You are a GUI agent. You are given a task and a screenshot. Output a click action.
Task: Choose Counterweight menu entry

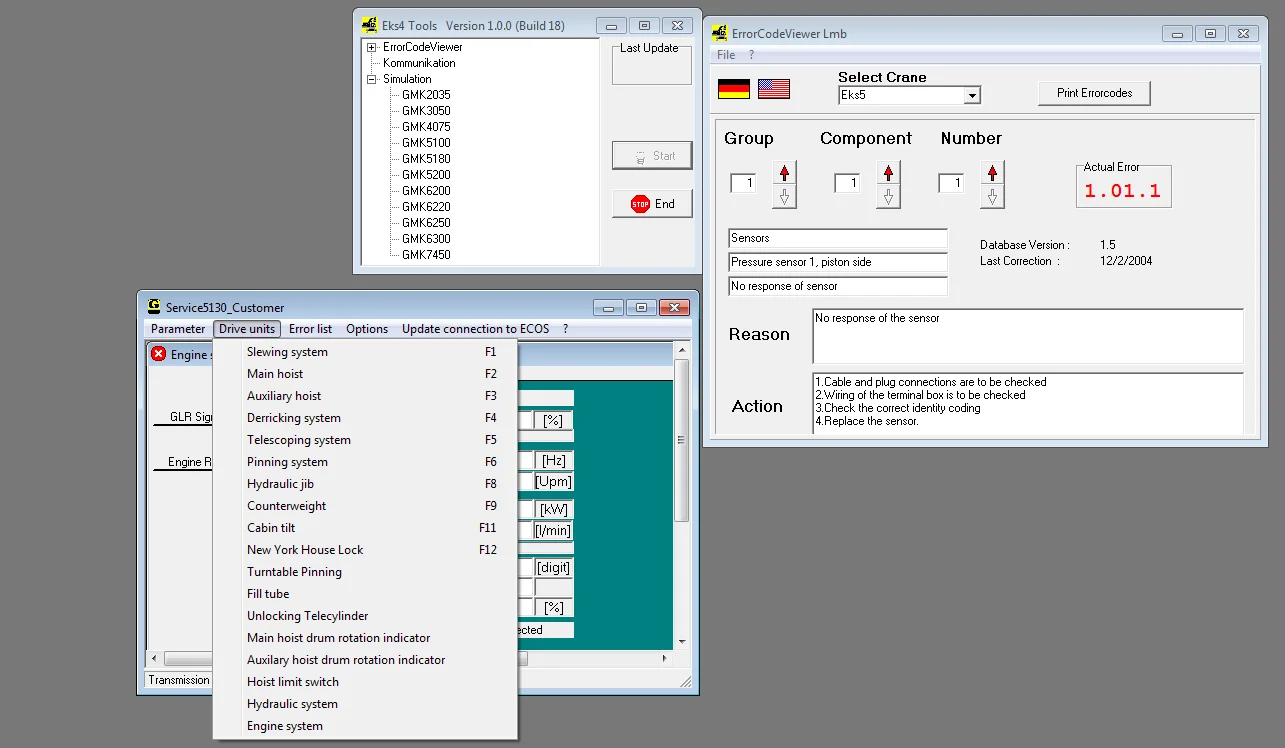point(365,506)
